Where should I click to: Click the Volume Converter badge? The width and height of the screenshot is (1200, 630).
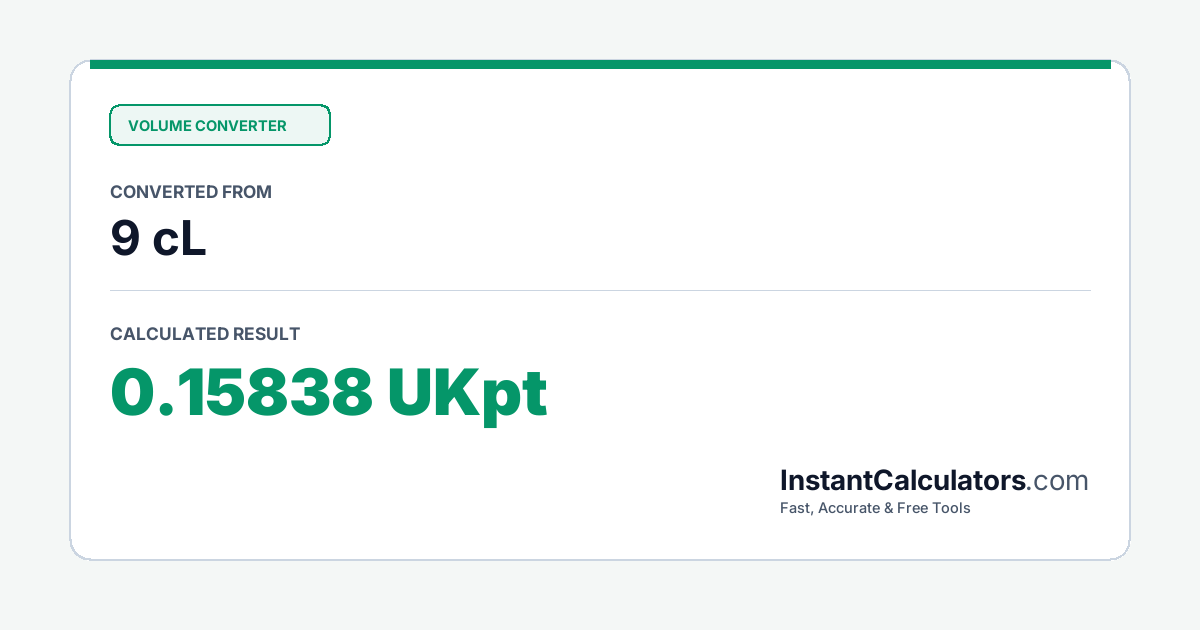220,125
